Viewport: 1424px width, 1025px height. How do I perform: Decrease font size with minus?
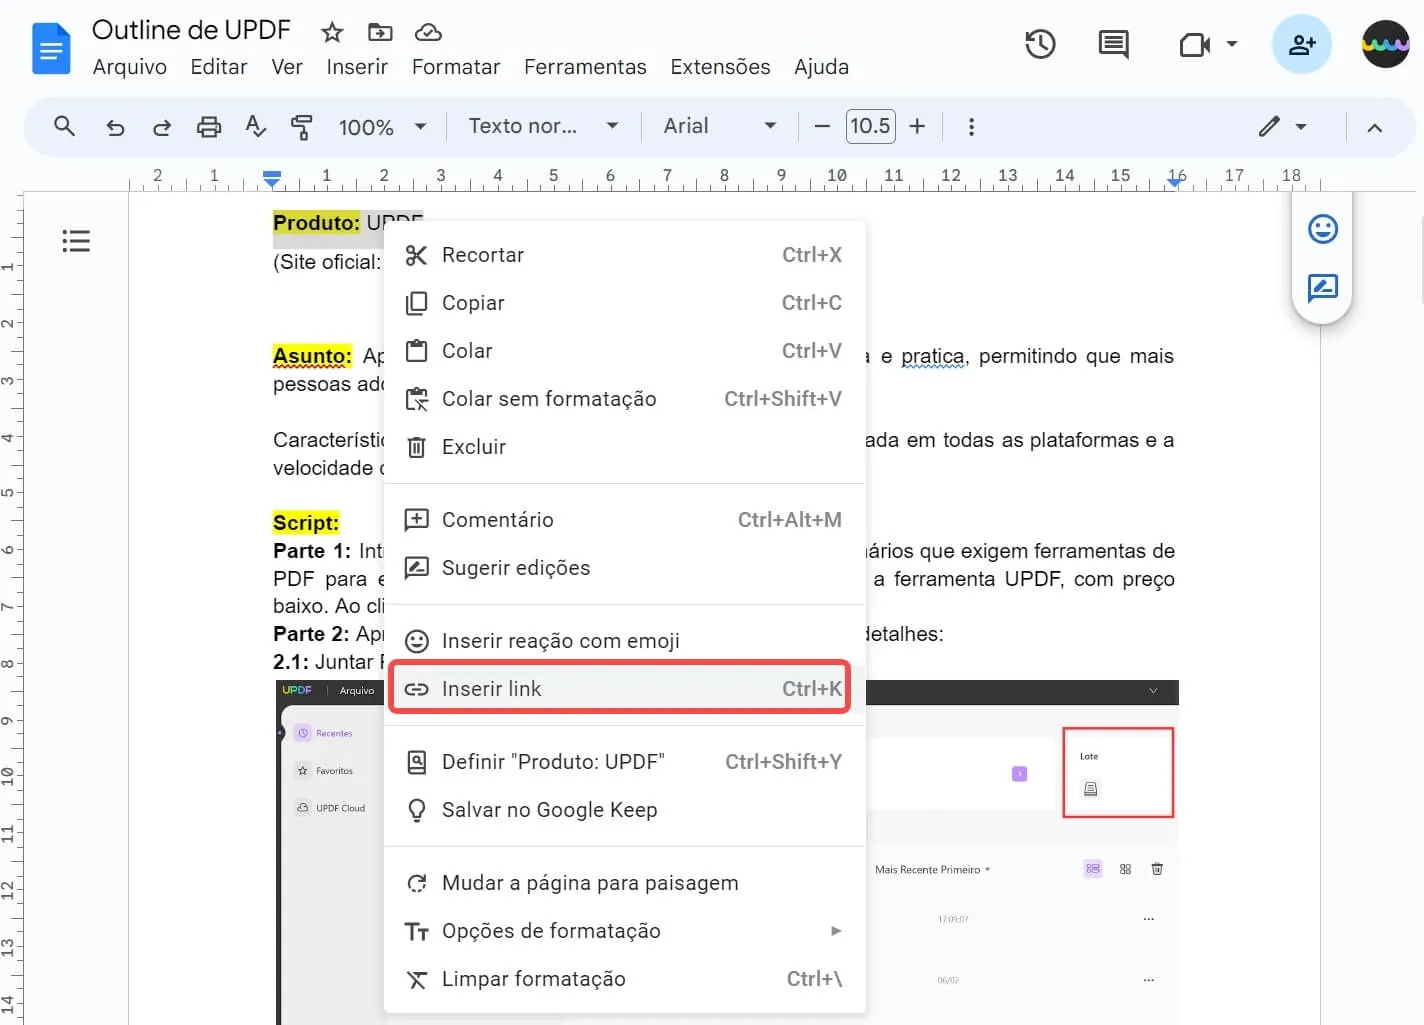pos(822,126)
